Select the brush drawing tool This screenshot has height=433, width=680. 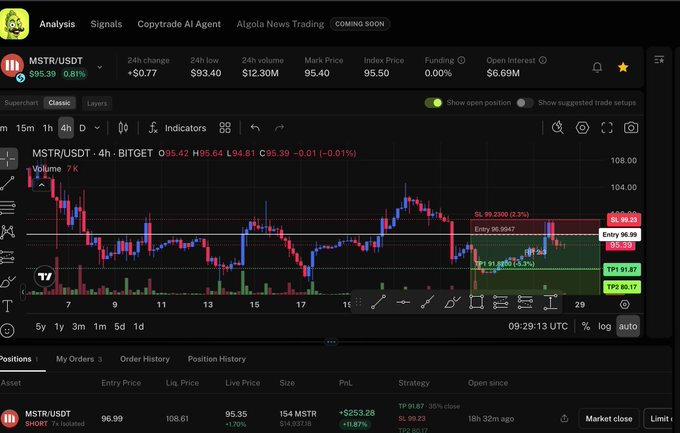click(7, 282)
